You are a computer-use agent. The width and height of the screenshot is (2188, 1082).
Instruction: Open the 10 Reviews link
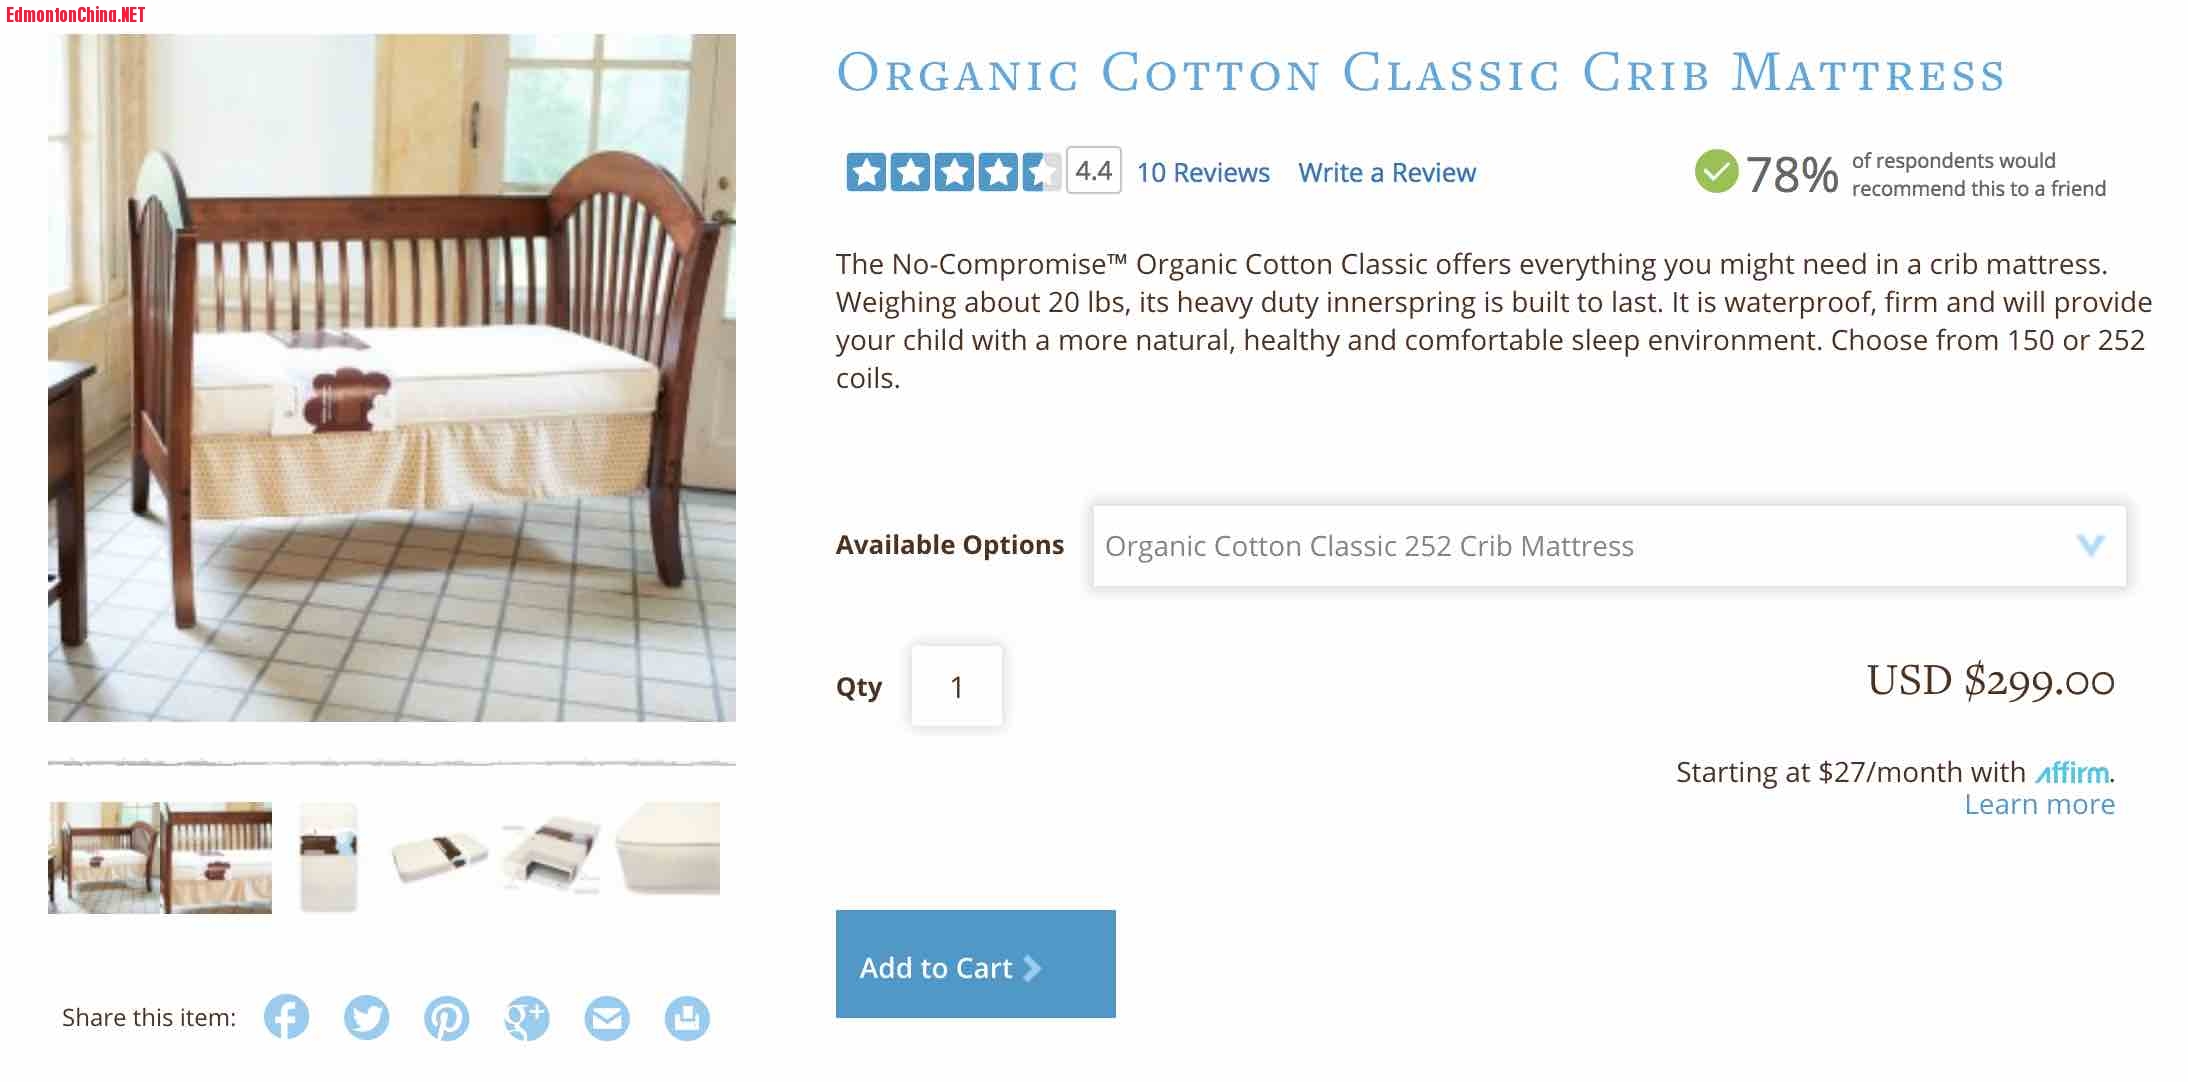coord(1203,173)
